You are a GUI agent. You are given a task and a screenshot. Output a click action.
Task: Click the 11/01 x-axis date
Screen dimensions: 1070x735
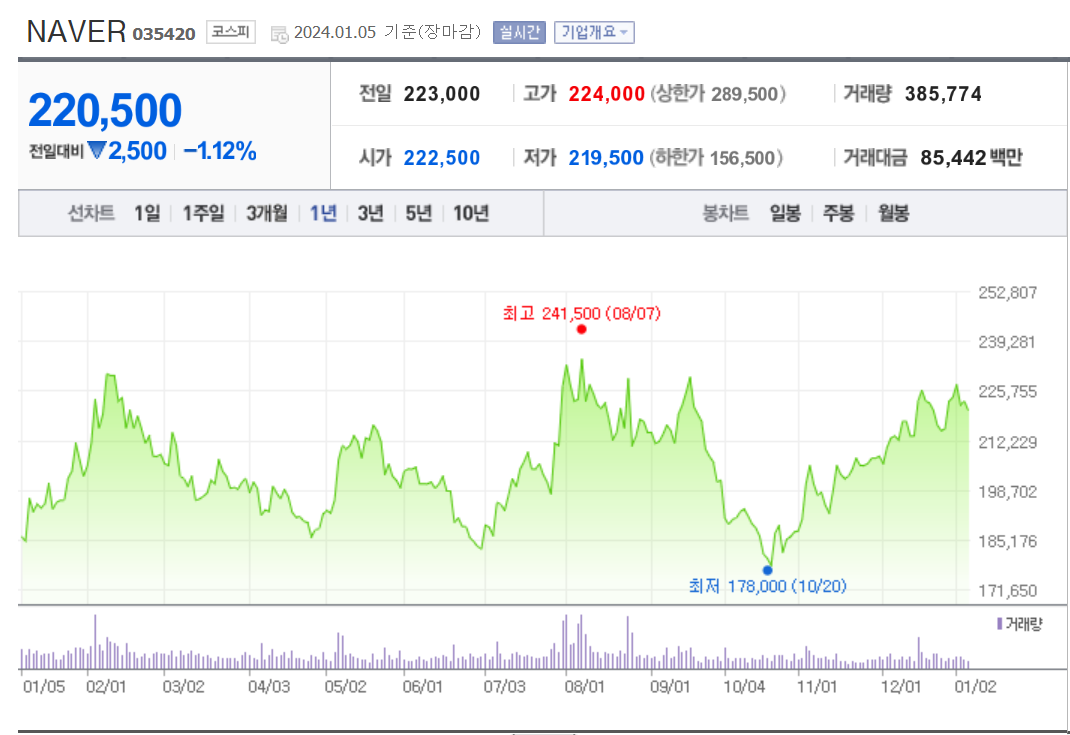817,687
